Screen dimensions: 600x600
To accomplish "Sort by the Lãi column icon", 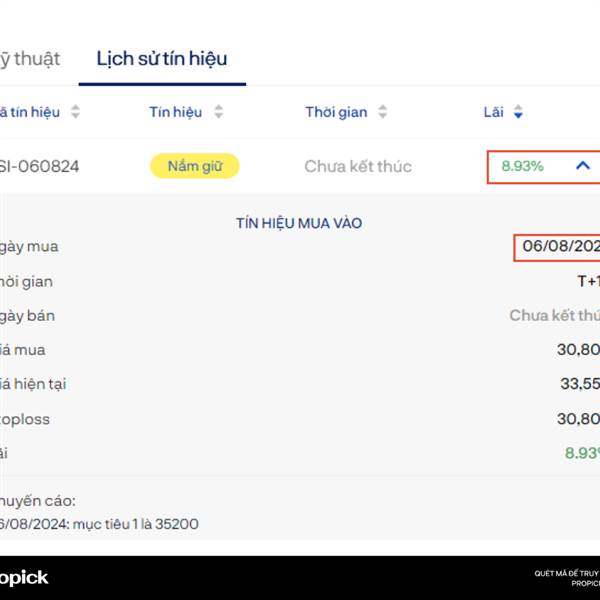I will click(x=518, y=112).
